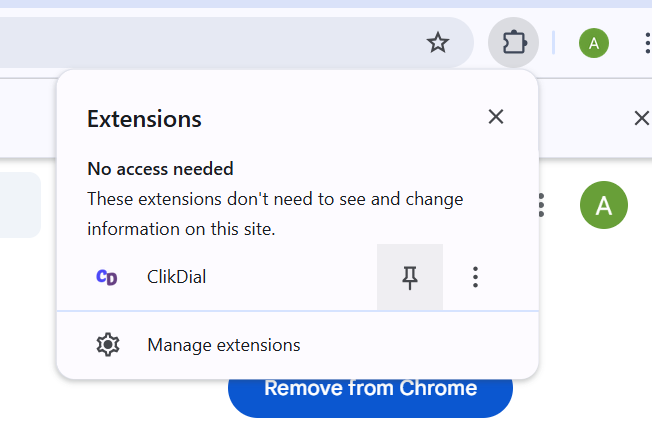Open the large green account avatar on page
The height and width of the screenshot is (423, 652).
(x=604, y=205)
